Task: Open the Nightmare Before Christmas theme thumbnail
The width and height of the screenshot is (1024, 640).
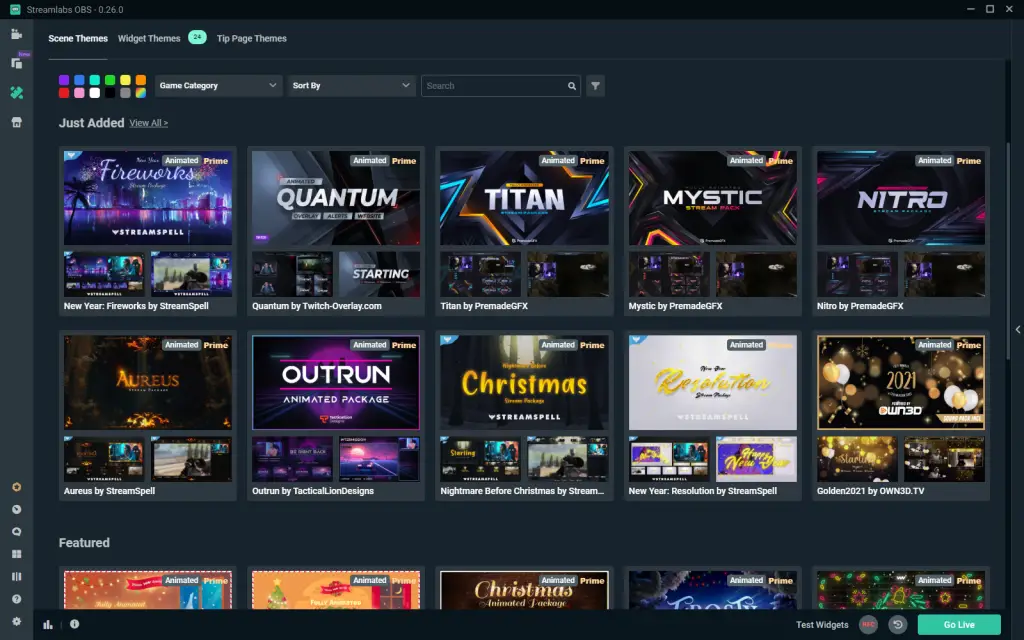Action: [x=524, y=382]
